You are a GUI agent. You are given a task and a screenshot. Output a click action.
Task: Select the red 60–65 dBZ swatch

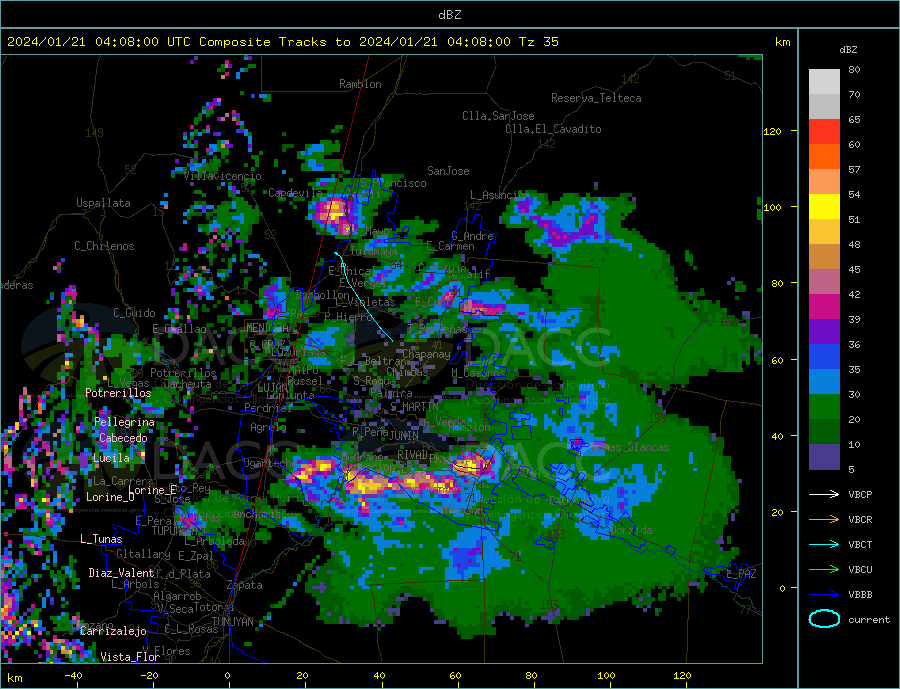(824, 131)
